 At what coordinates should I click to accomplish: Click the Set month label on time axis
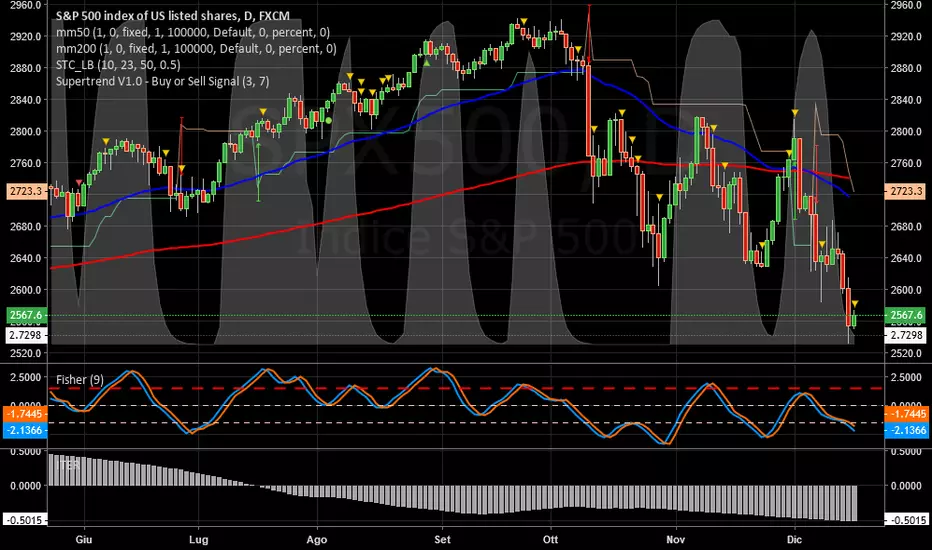pos(442,540)
